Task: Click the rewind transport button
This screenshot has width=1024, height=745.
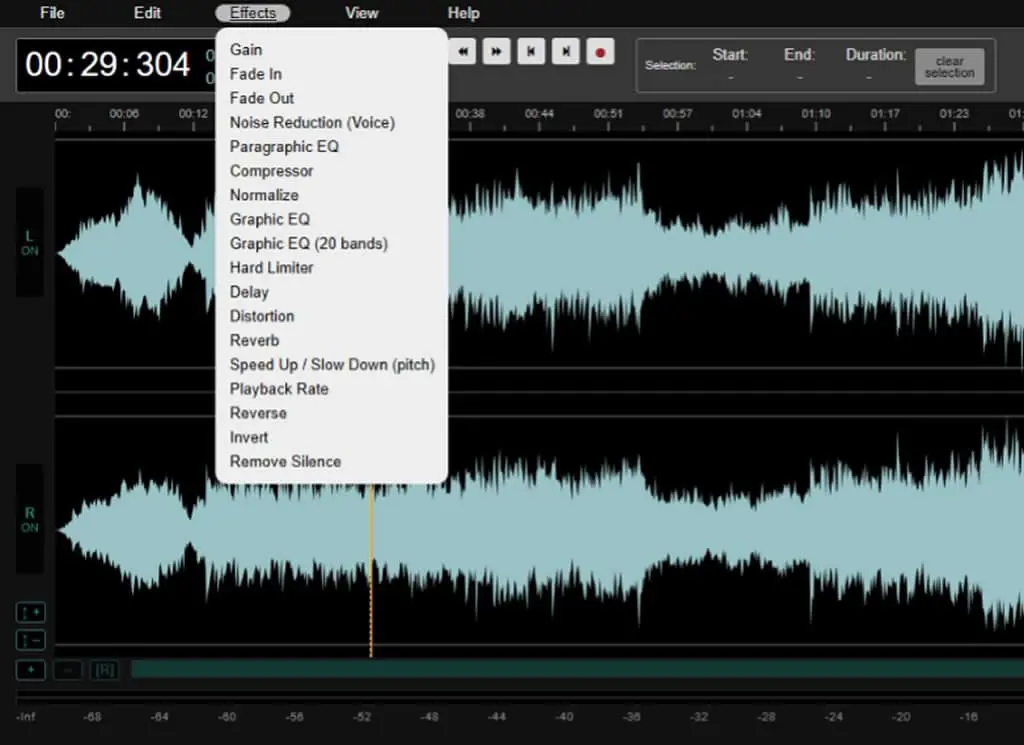Action: tap(462, 52)
